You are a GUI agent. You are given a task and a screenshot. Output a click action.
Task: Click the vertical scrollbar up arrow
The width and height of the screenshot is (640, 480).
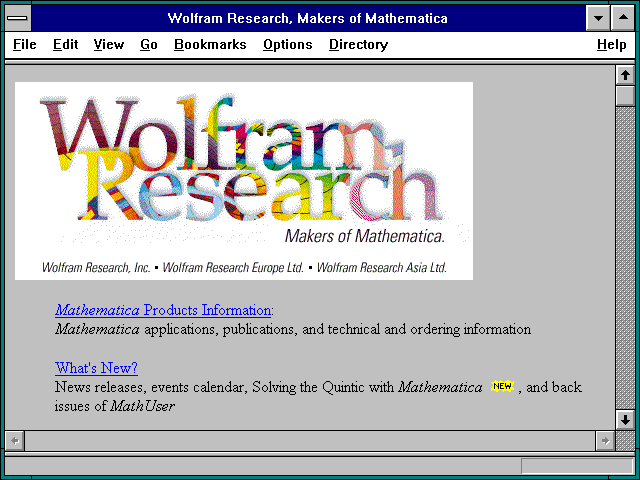(x=625, y=75)
